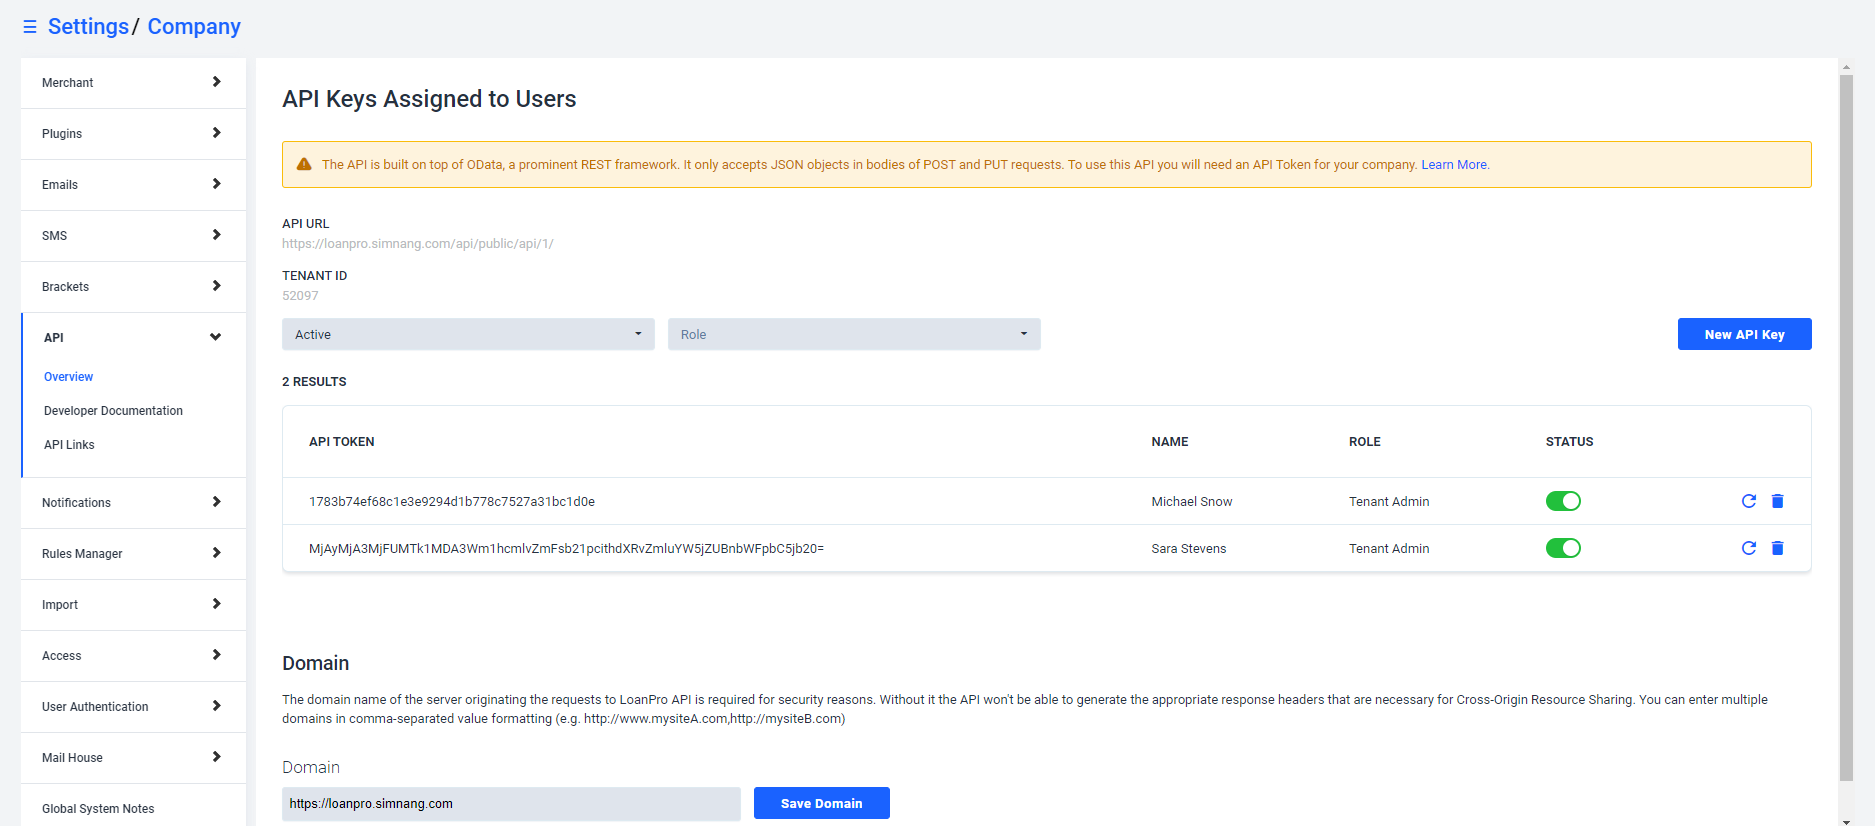1875x826 pixels.
Task: Click the scrollbar down arrow
Action: (1846, 821)
